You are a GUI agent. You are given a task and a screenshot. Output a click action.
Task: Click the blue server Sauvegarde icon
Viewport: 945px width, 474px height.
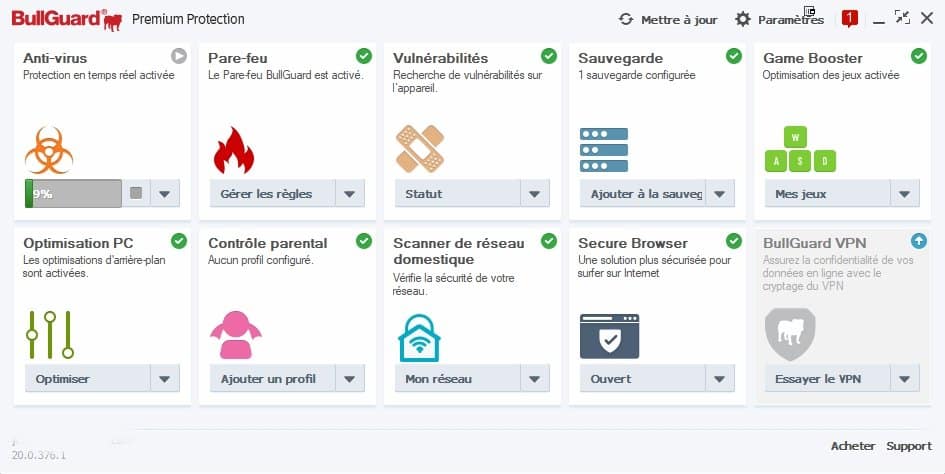[604, 150]
